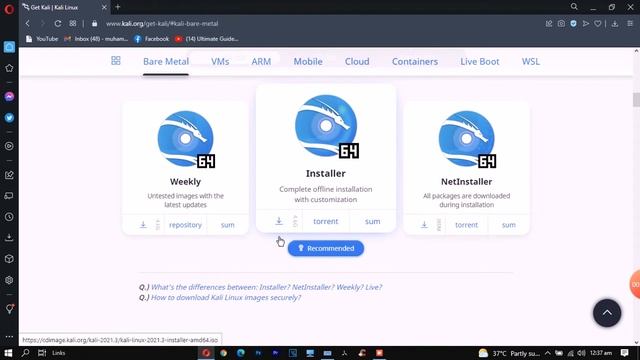Open Twitter in the sidebar
Viewport: 640px width, 360px height.
[x=9, y=118]
